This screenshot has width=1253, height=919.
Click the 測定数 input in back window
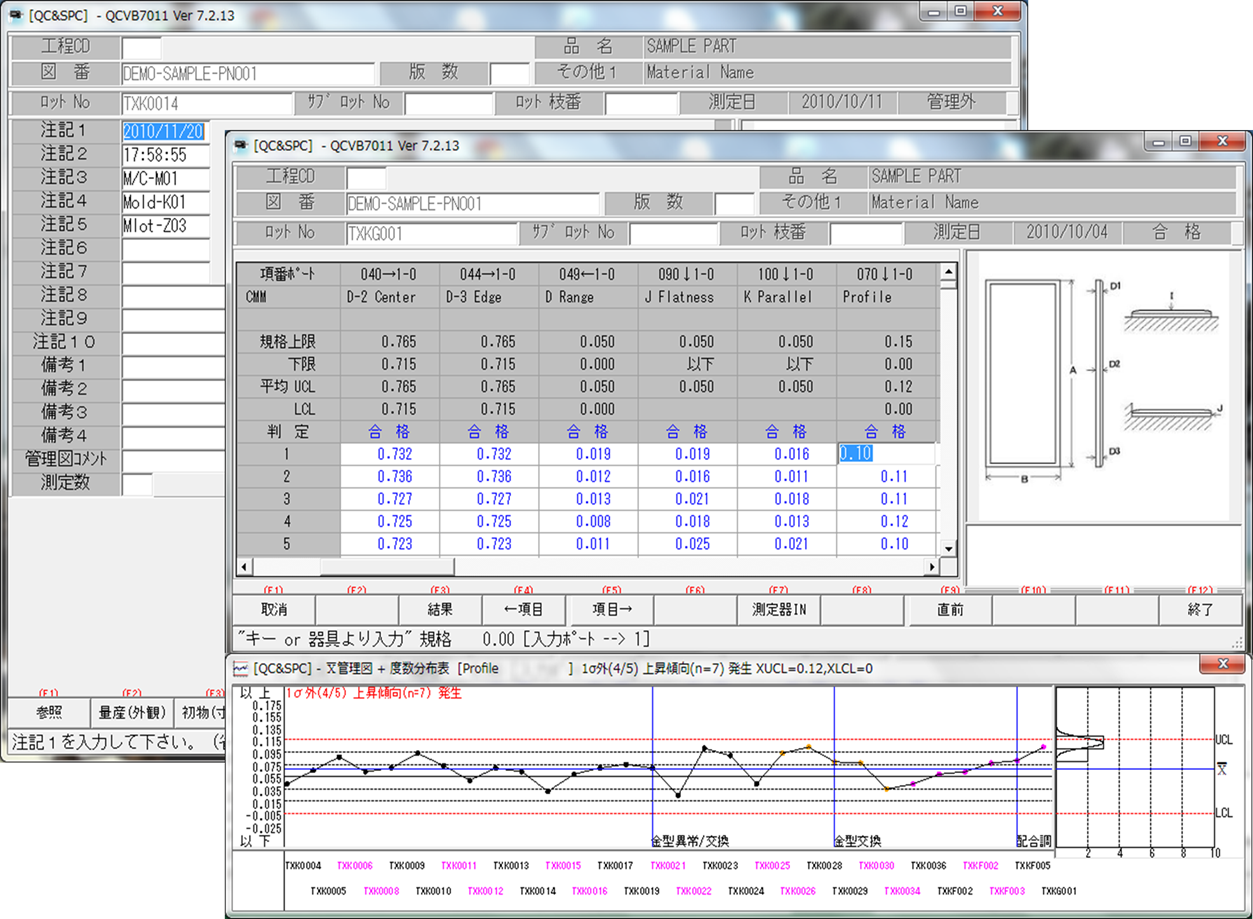point(138,484)
